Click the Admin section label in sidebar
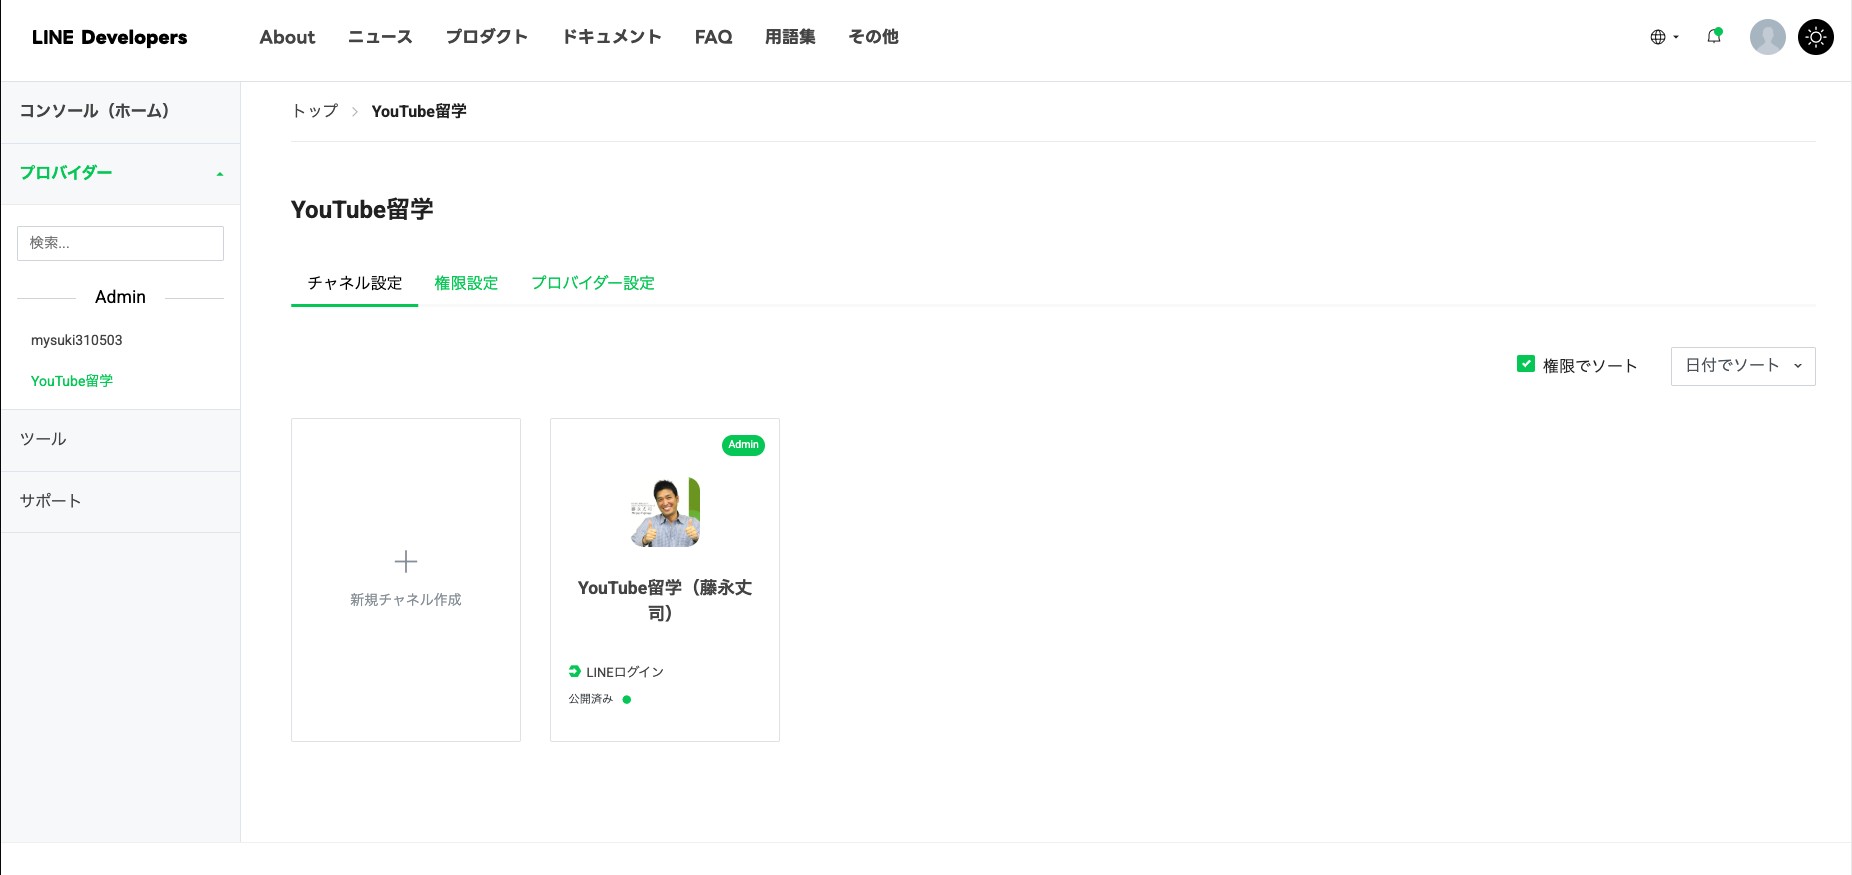 pos(120,297)
